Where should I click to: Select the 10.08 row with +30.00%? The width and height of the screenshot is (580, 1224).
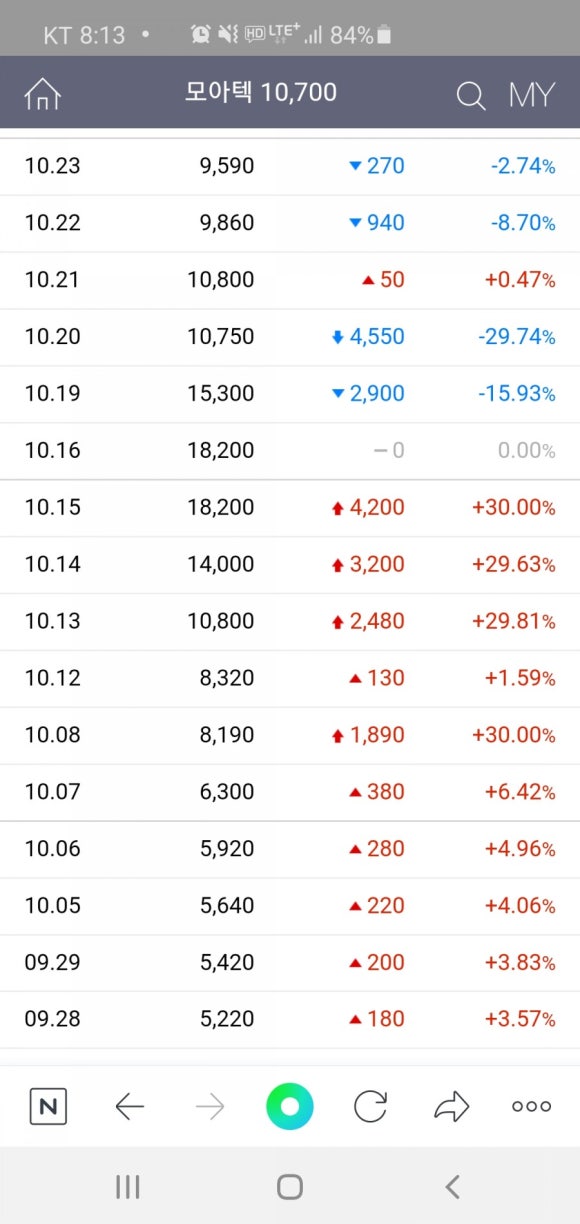(290, 735)
